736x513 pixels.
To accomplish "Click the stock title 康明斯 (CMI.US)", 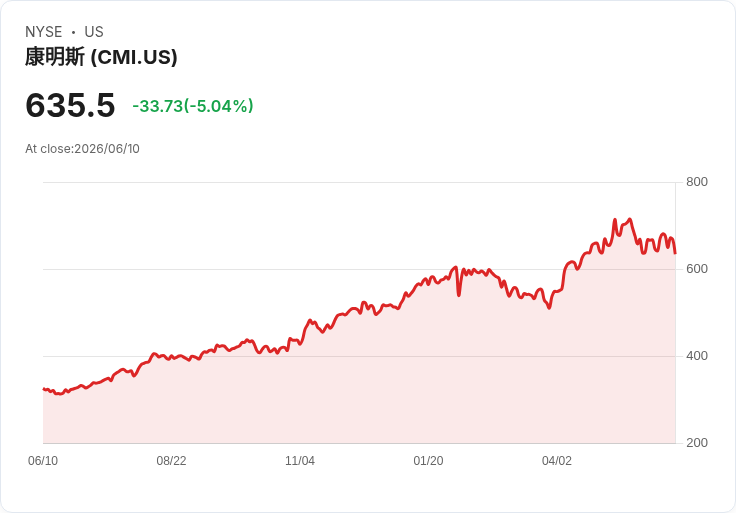I will 101,57.
